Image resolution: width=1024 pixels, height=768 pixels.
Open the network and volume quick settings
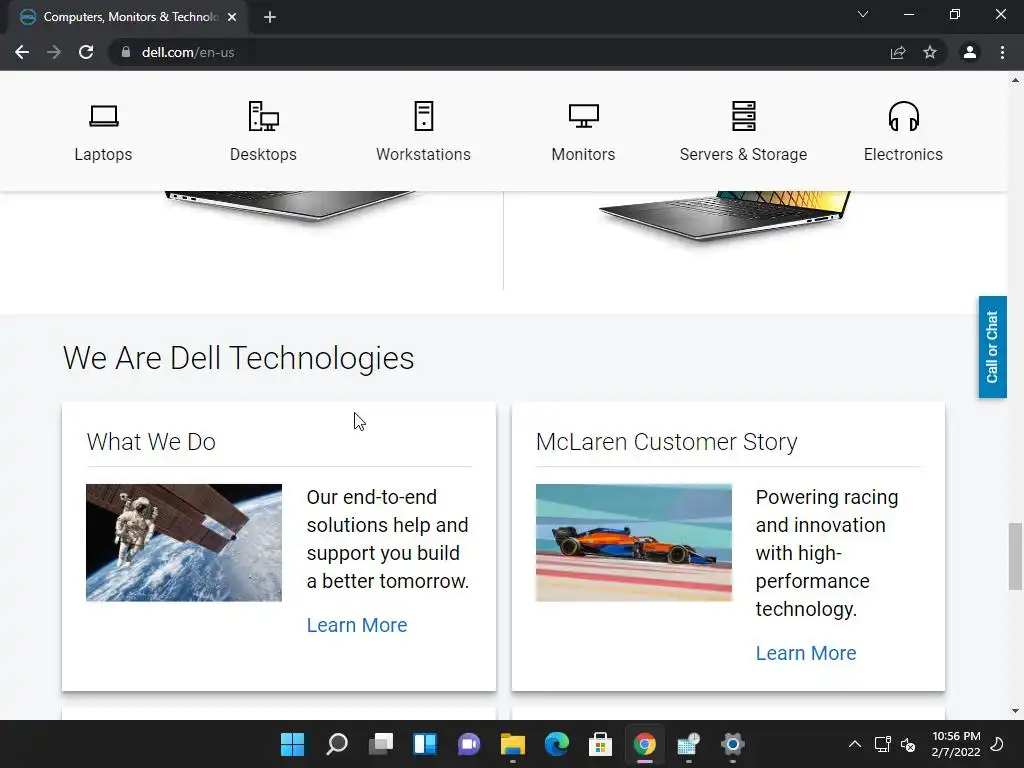[895, 744]
